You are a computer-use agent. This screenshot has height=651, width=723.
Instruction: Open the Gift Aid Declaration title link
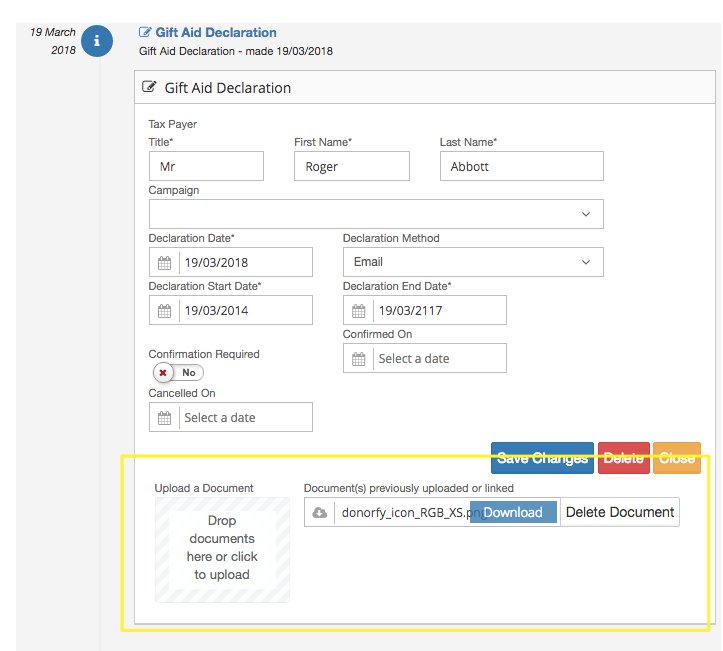point(216,33)
